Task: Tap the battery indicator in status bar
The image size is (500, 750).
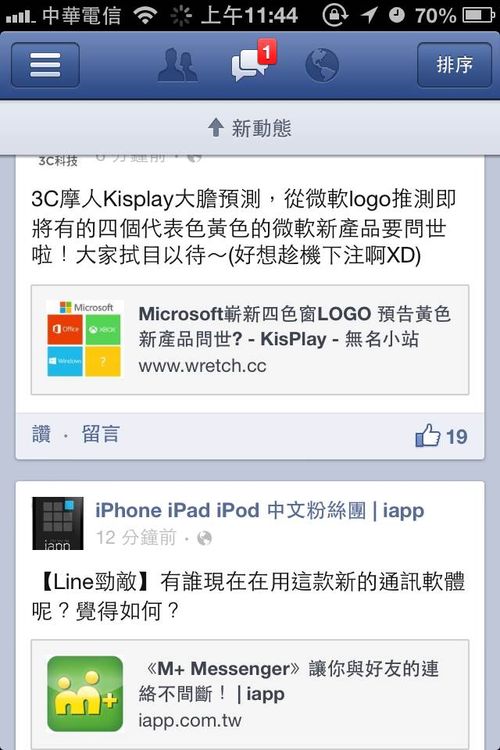Action: pyautogui.click(x=478, y=15)
